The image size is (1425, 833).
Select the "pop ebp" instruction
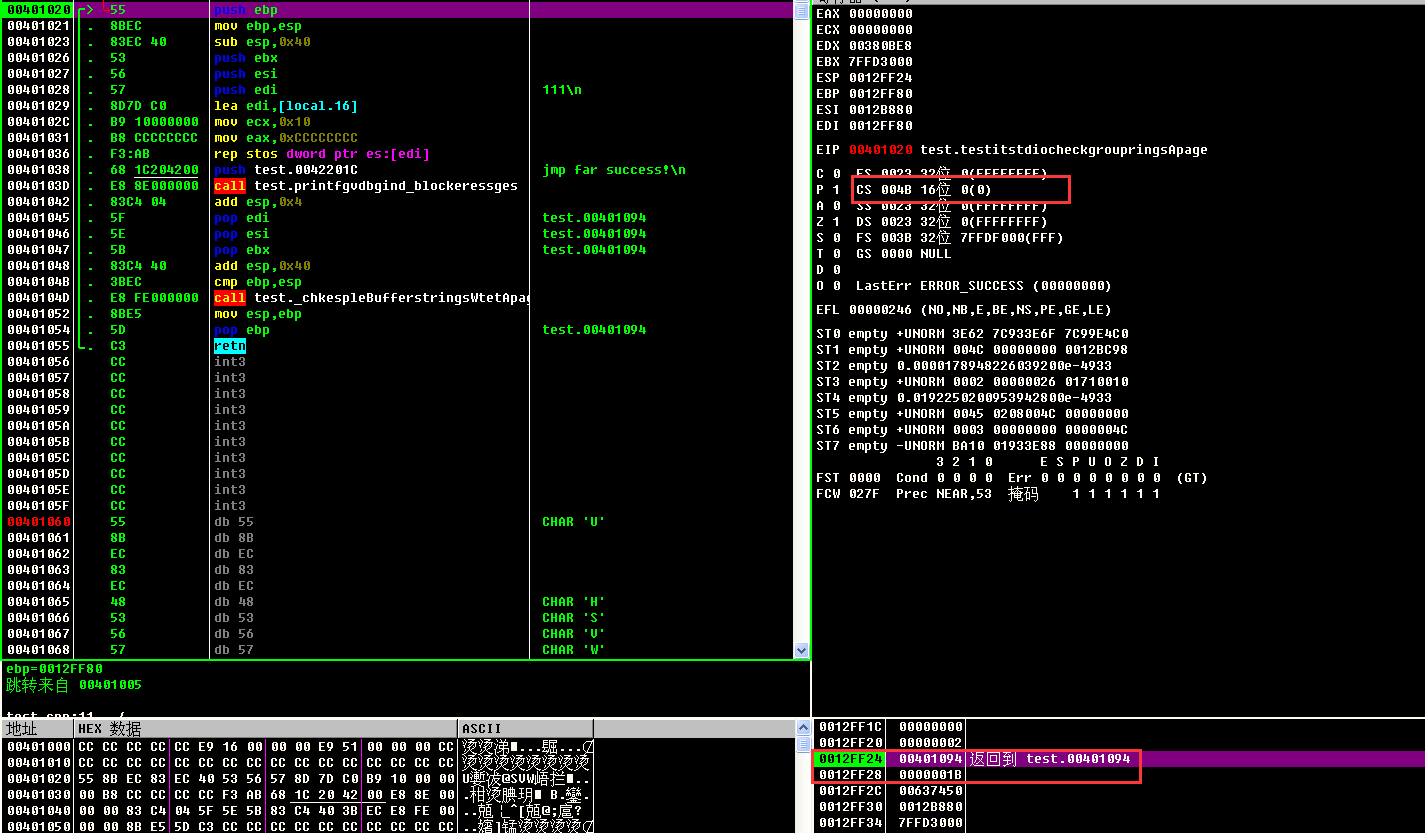pos(242,330)
